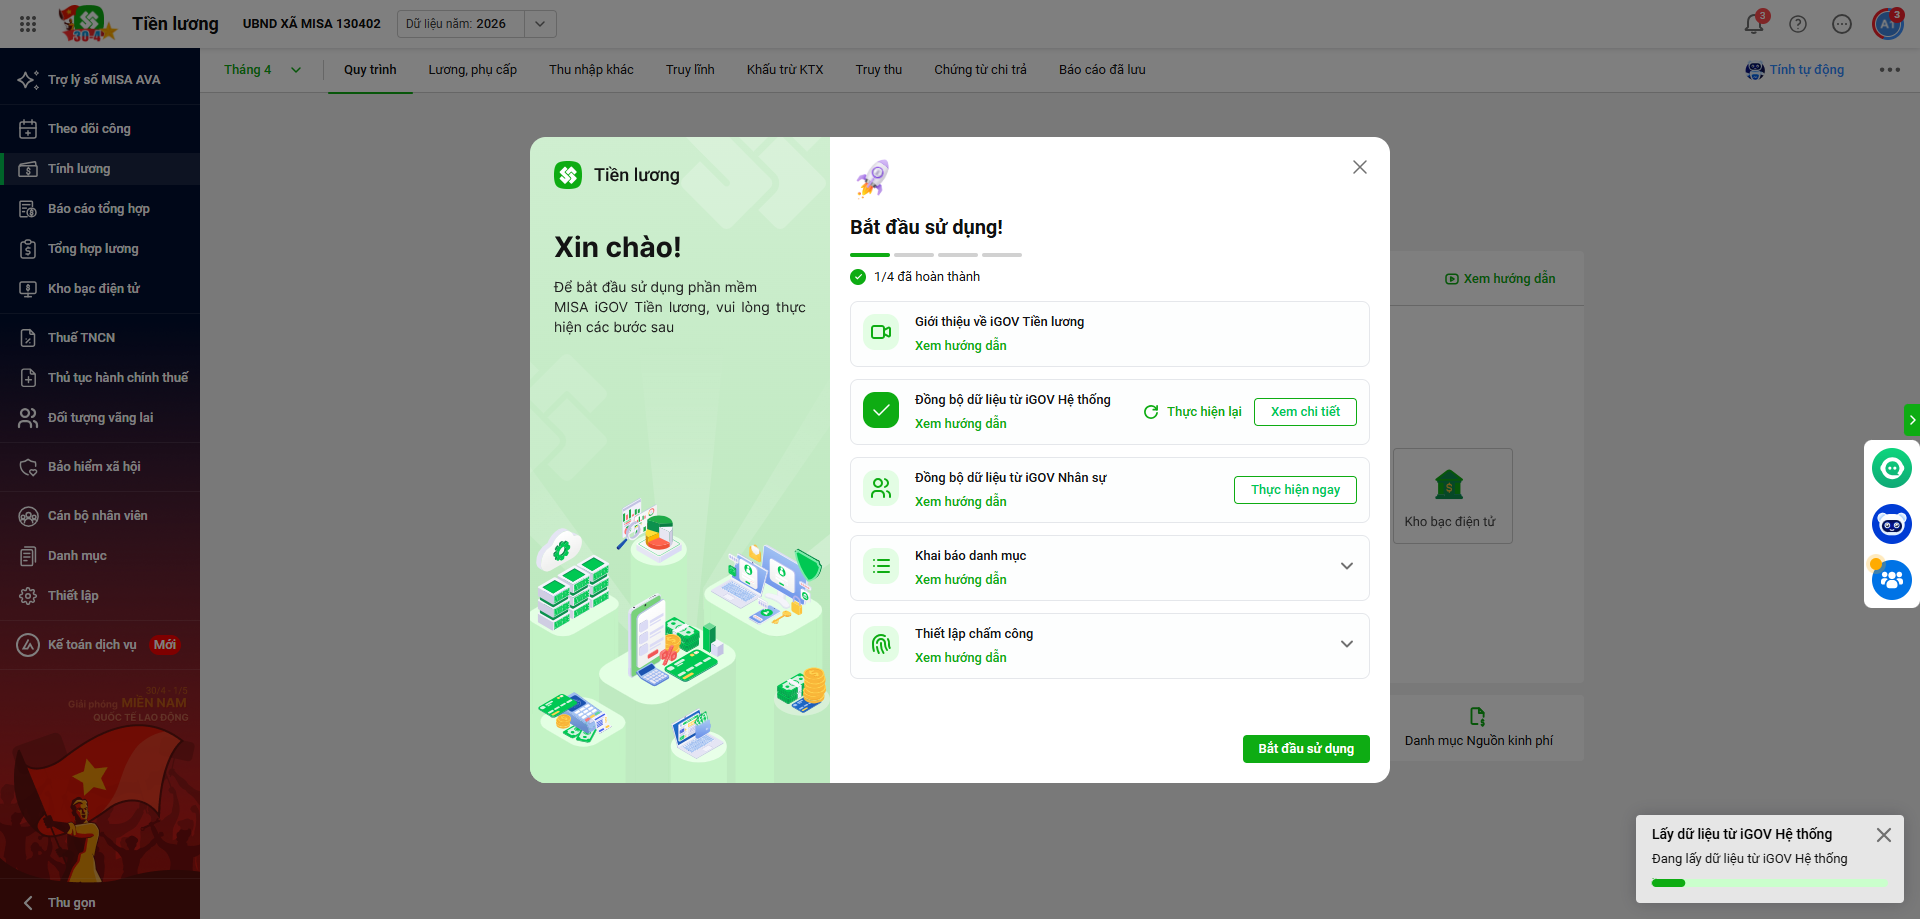This screenshot has width=1920, height=919.
Task: Collapse the sidebar with Thu gọn
Action: [100, 902]
